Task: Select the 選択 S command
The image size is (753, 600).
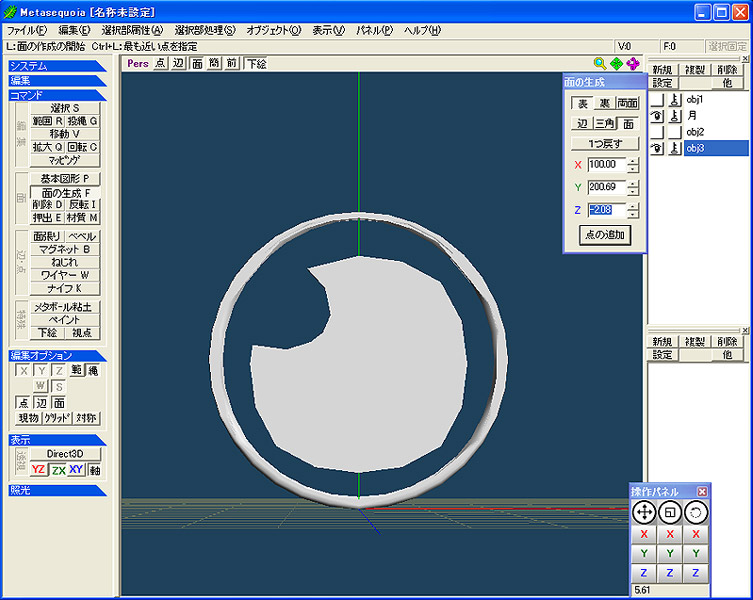Action: (65, 109)
